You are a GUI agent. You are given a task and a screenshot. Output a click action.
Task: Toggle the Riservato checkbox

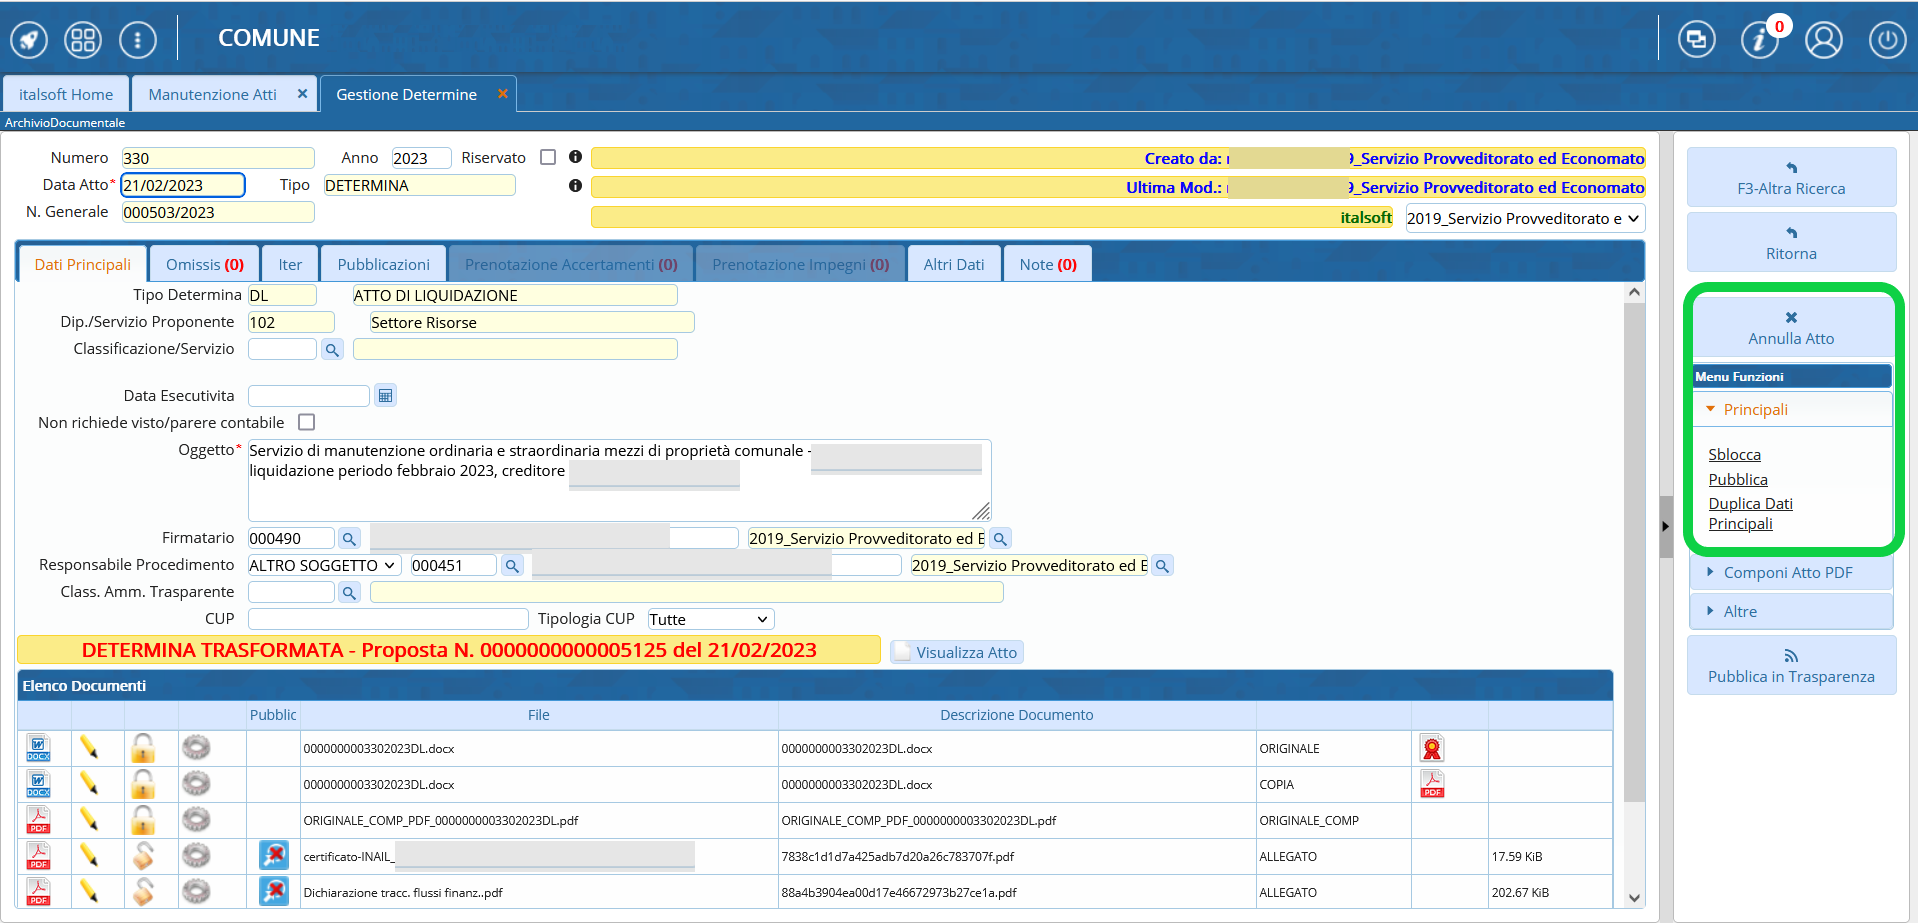(x=548, y=157)
